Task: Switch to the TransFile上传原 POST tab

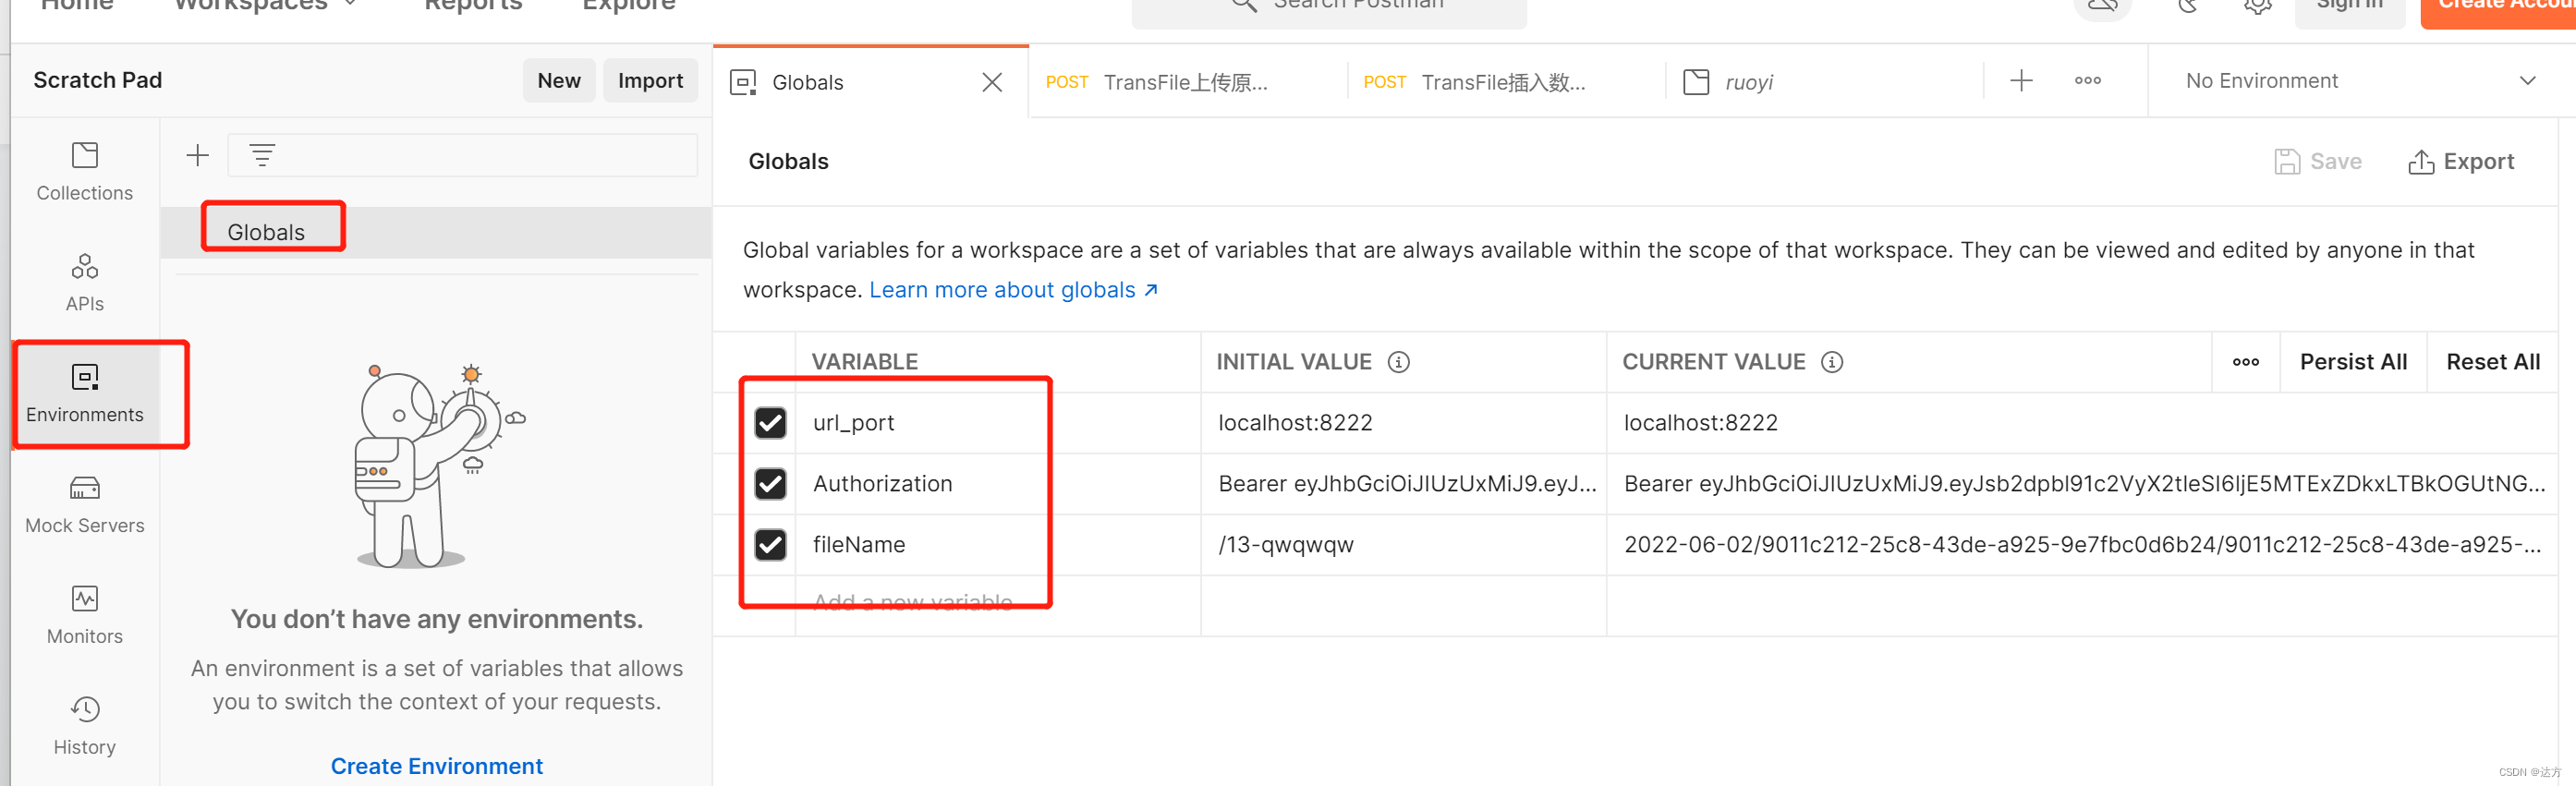Action: pyautogui.click(x=1187, y=82)
